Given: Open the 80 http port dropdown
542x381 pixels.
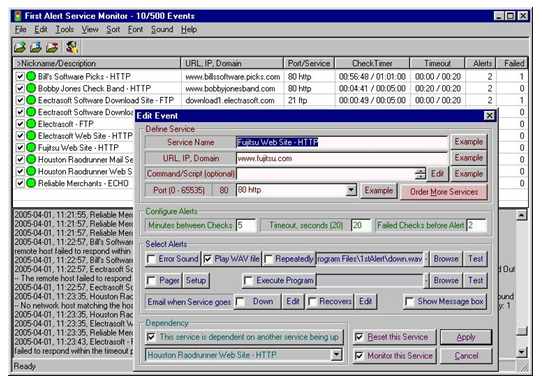Looking at the screenshot, I should (351, 190).
